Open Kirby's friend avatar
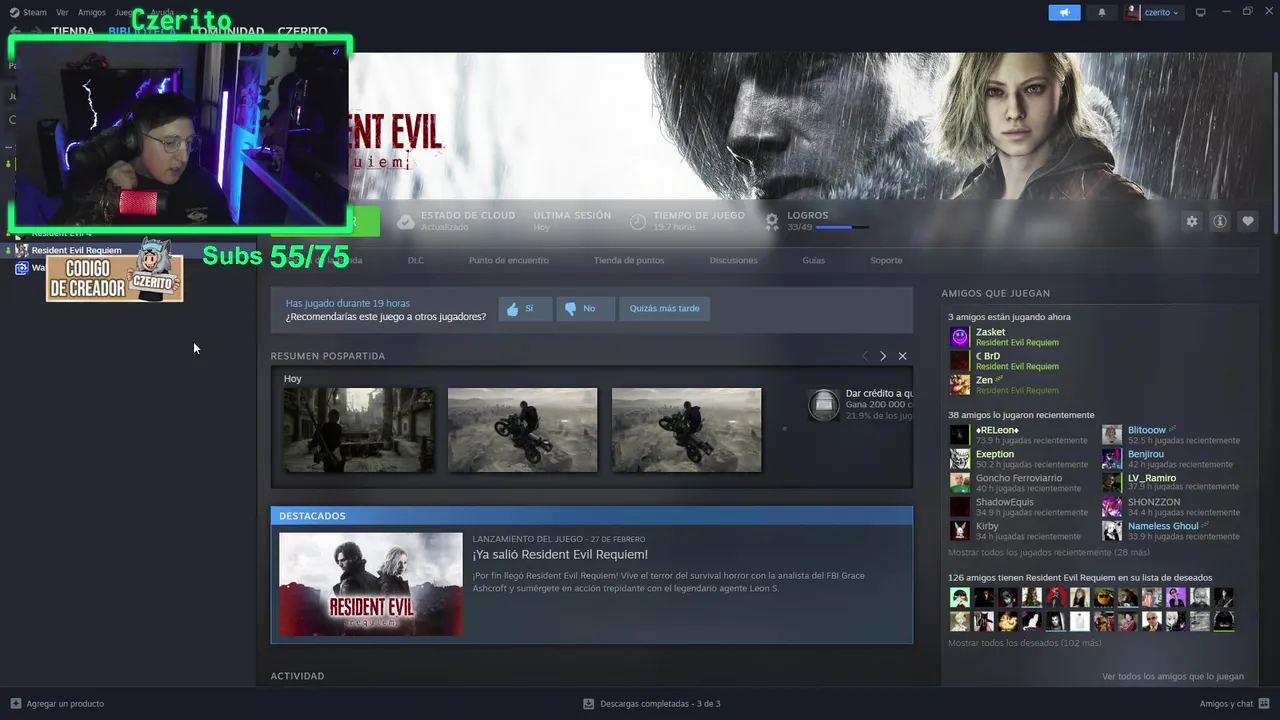The width and height of the screenshot is (1280, 720). coord(959,531)
